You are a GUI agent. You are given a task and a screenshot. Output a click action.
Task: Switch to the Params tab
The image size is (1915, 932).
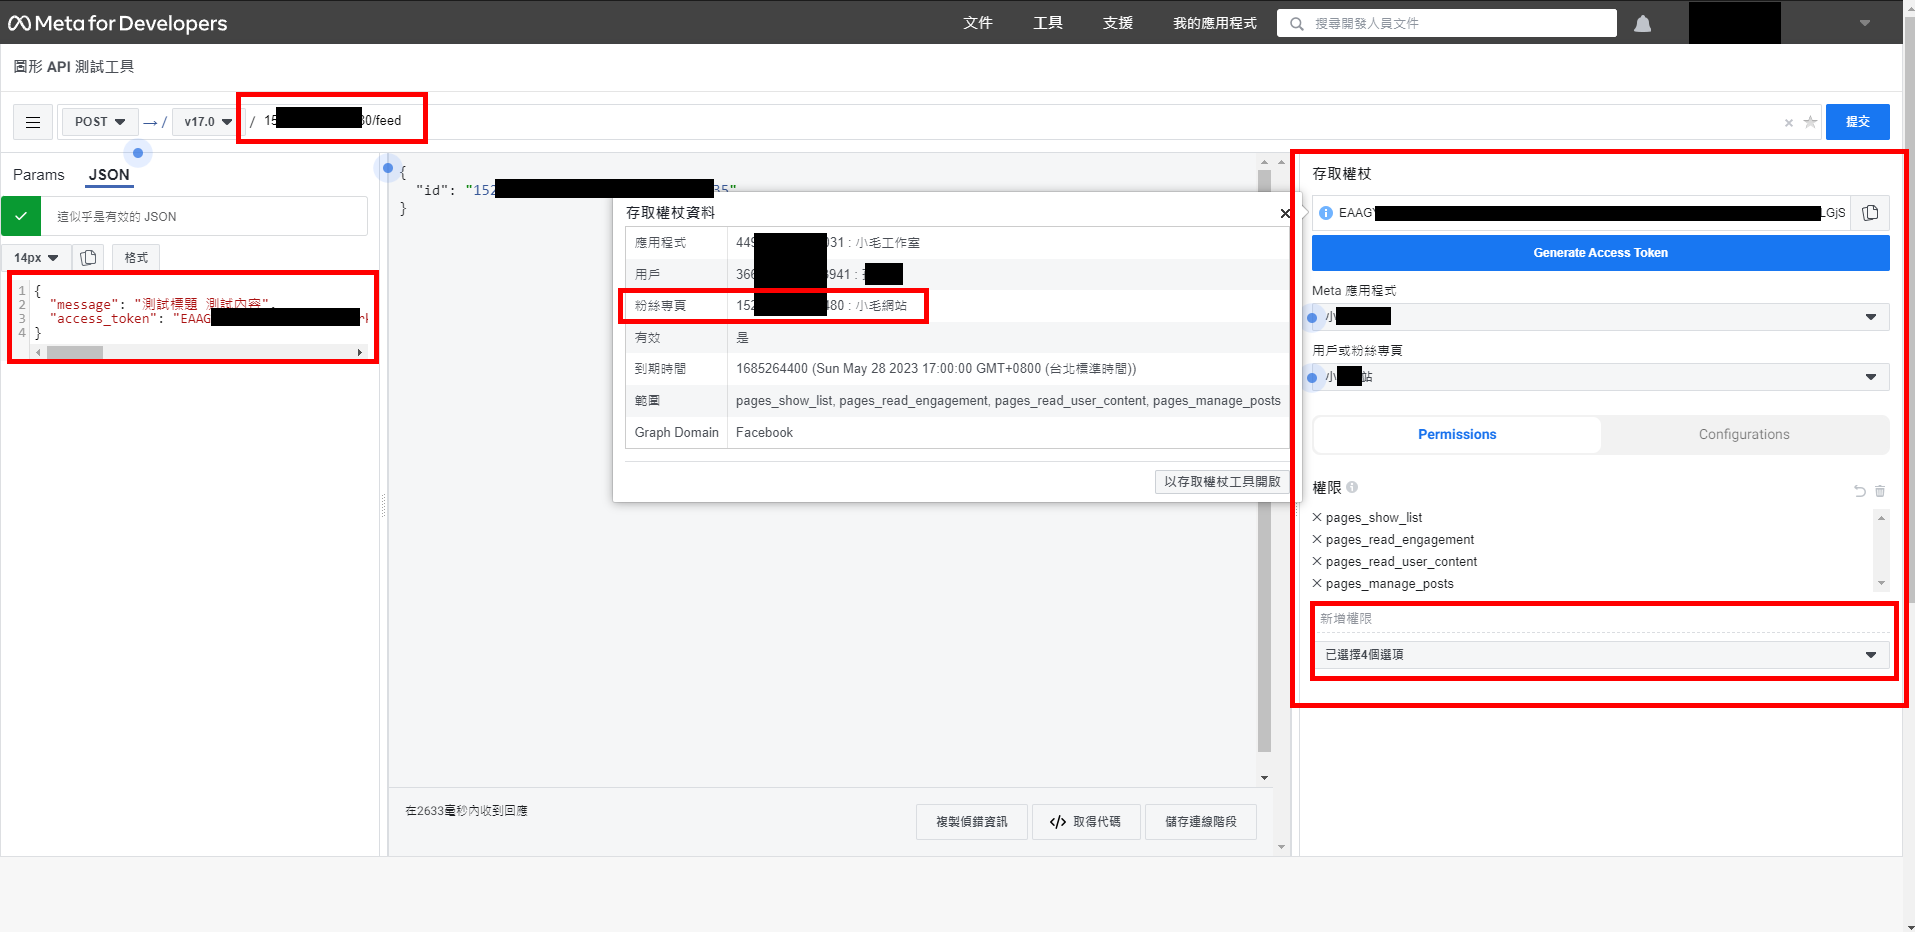click(39, 175)
